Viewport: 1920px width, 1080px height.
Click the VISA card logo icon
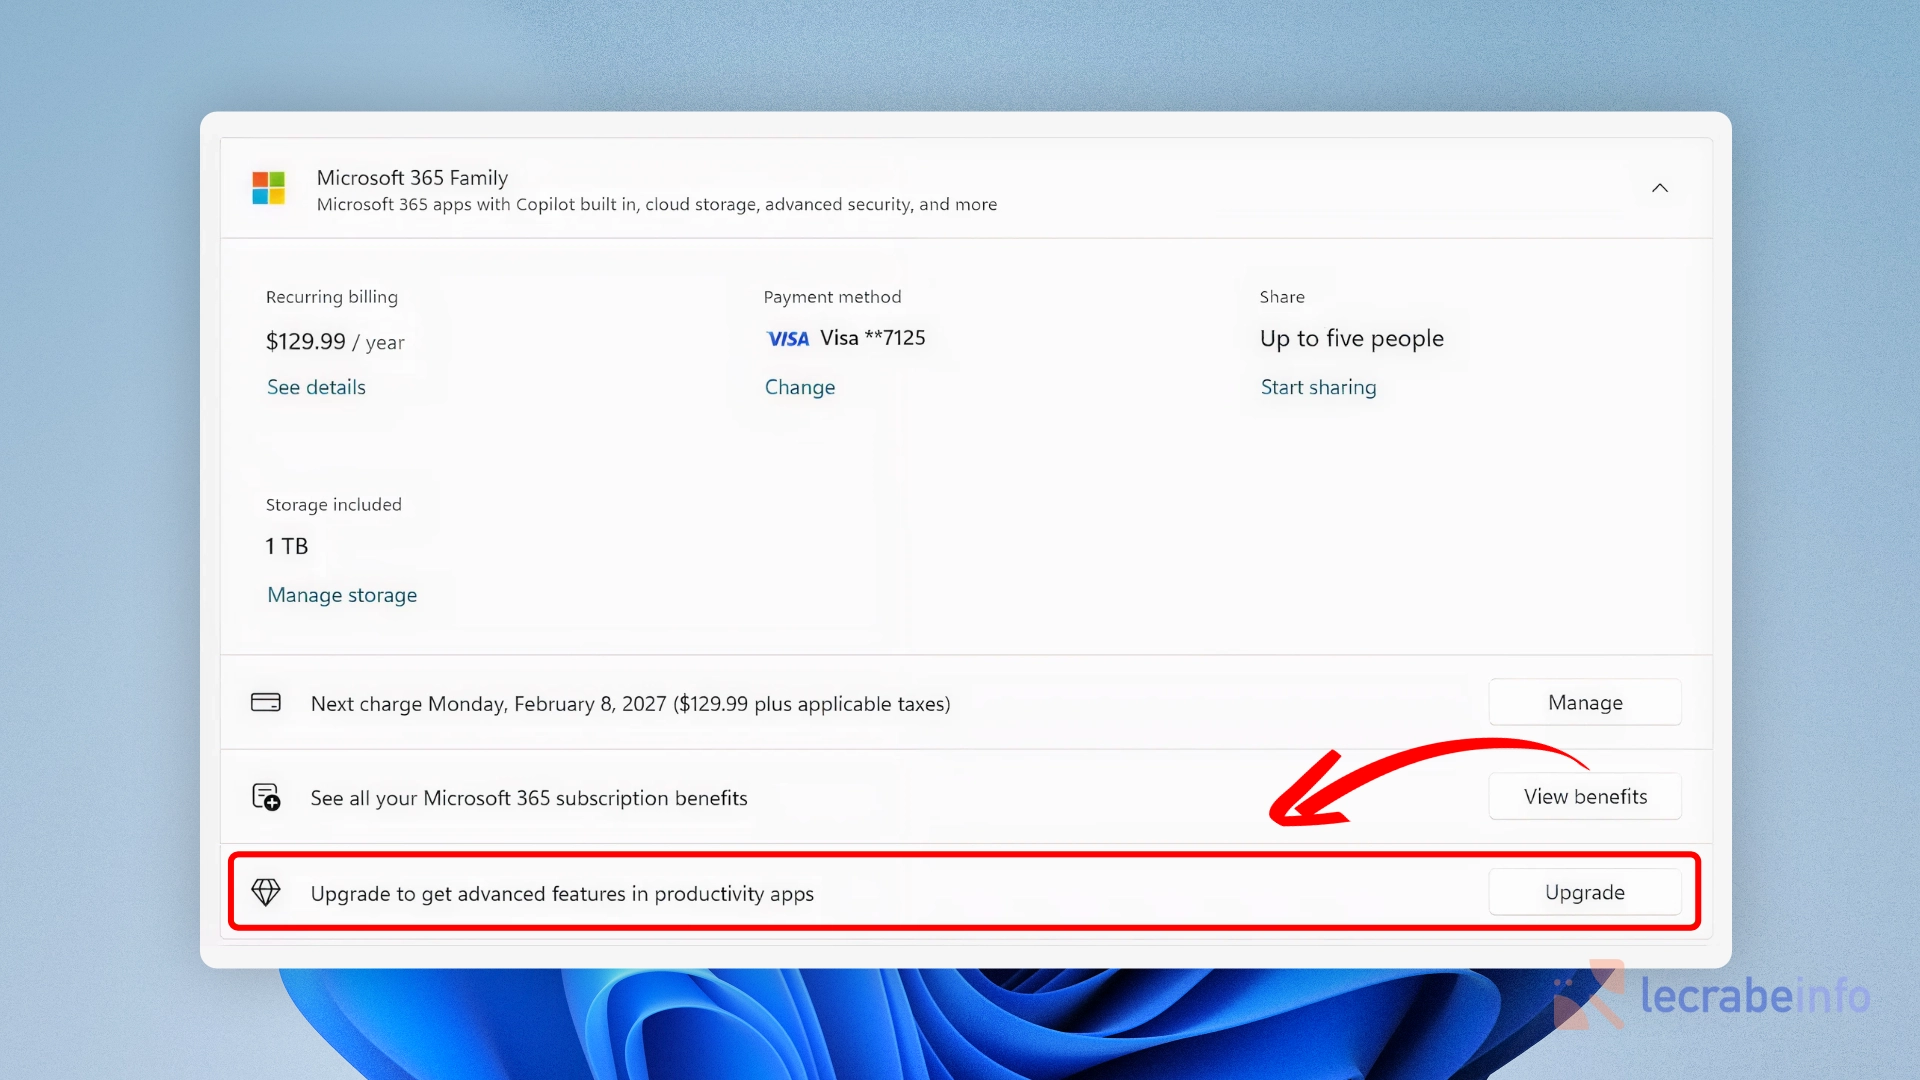(788, 339)
